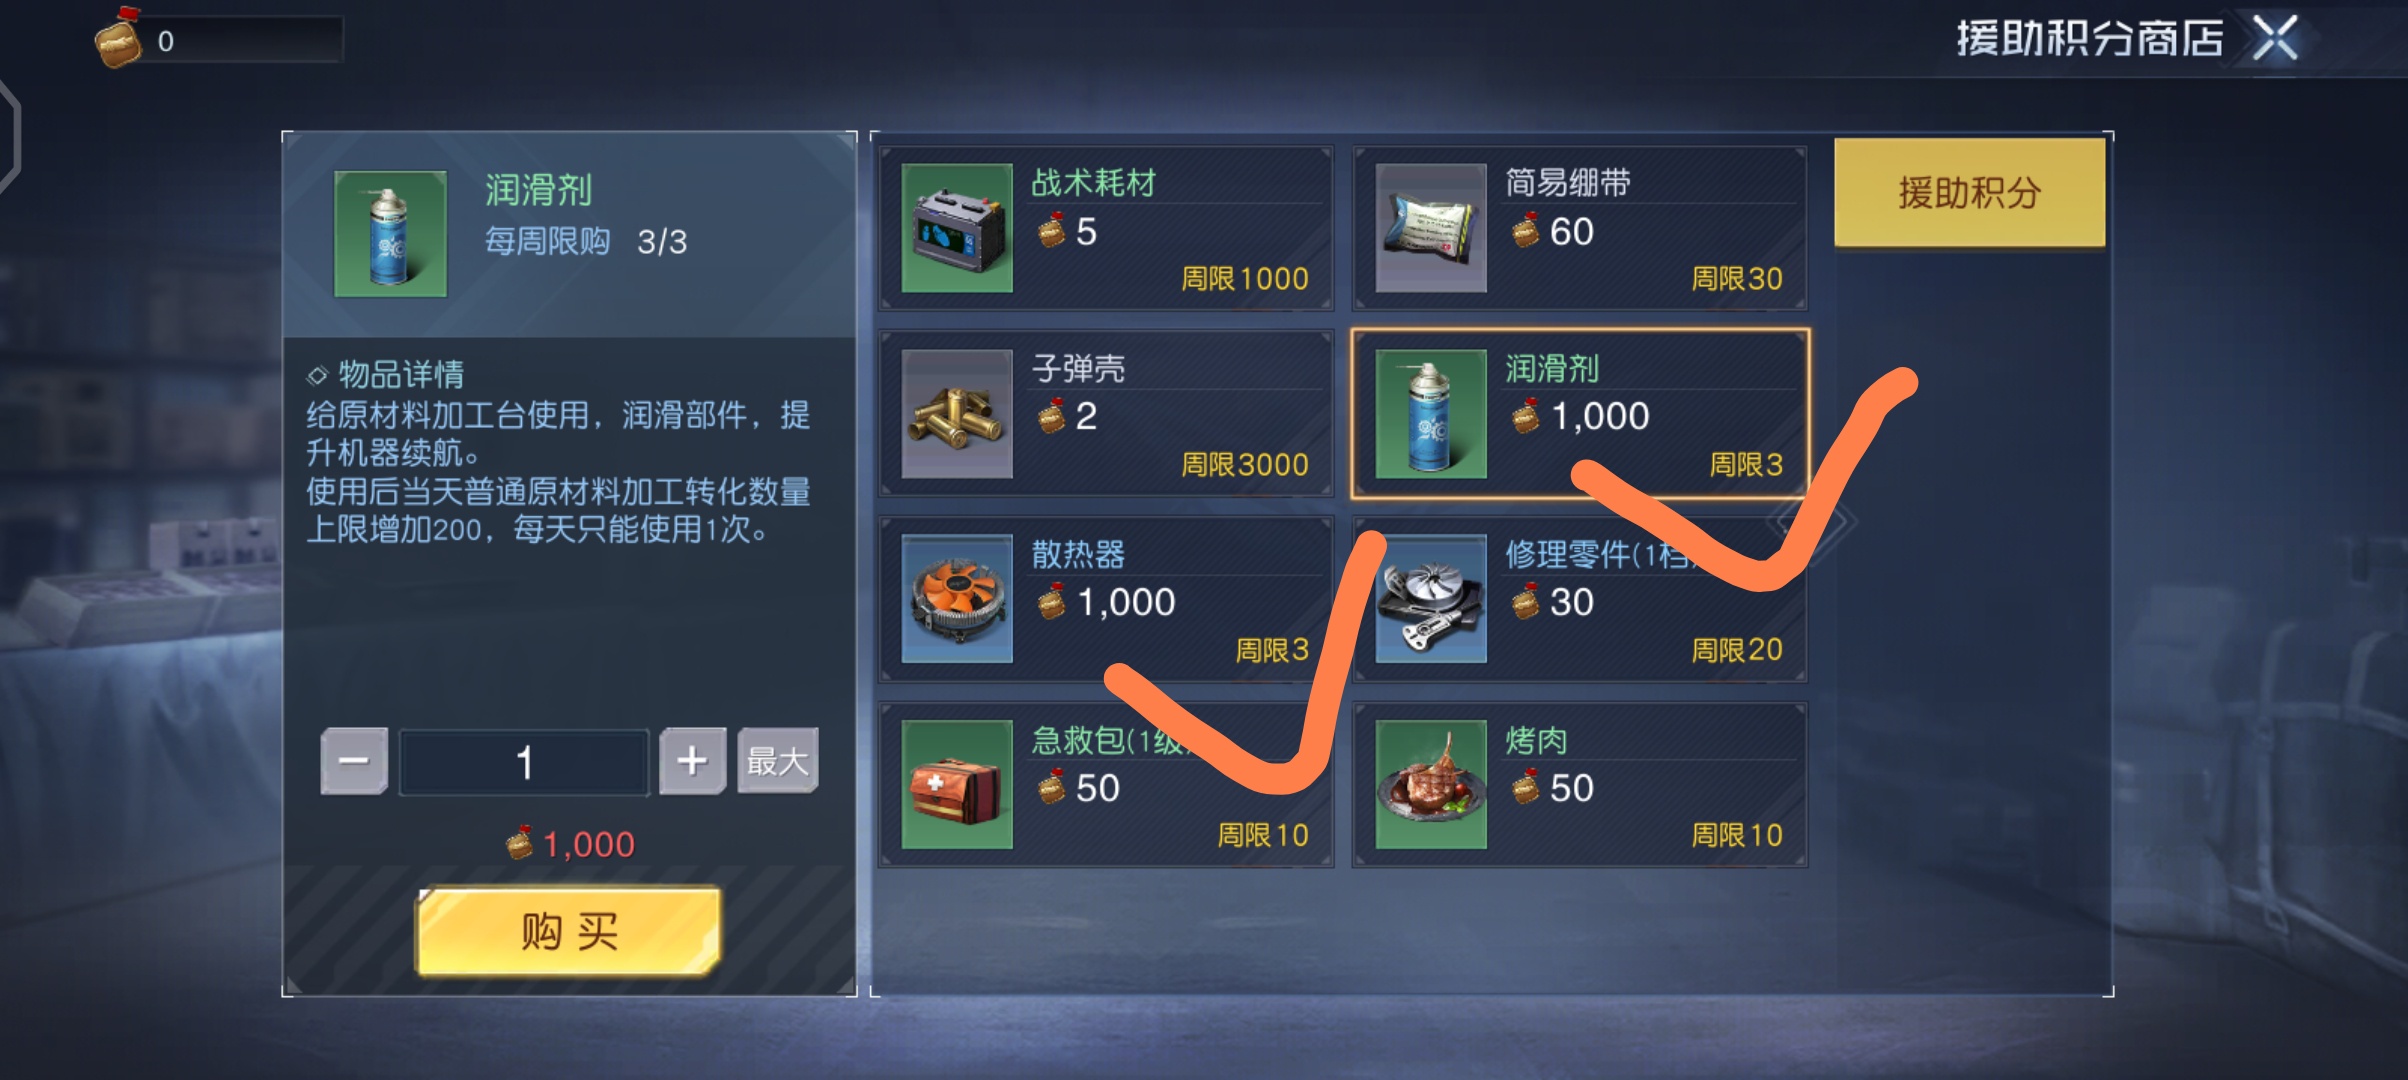Image resolution: width=2408 pixels, height=1080 pixels.
Task: Select the 简易绷带 bandage item icon
Action: [x=1431, y=228]
